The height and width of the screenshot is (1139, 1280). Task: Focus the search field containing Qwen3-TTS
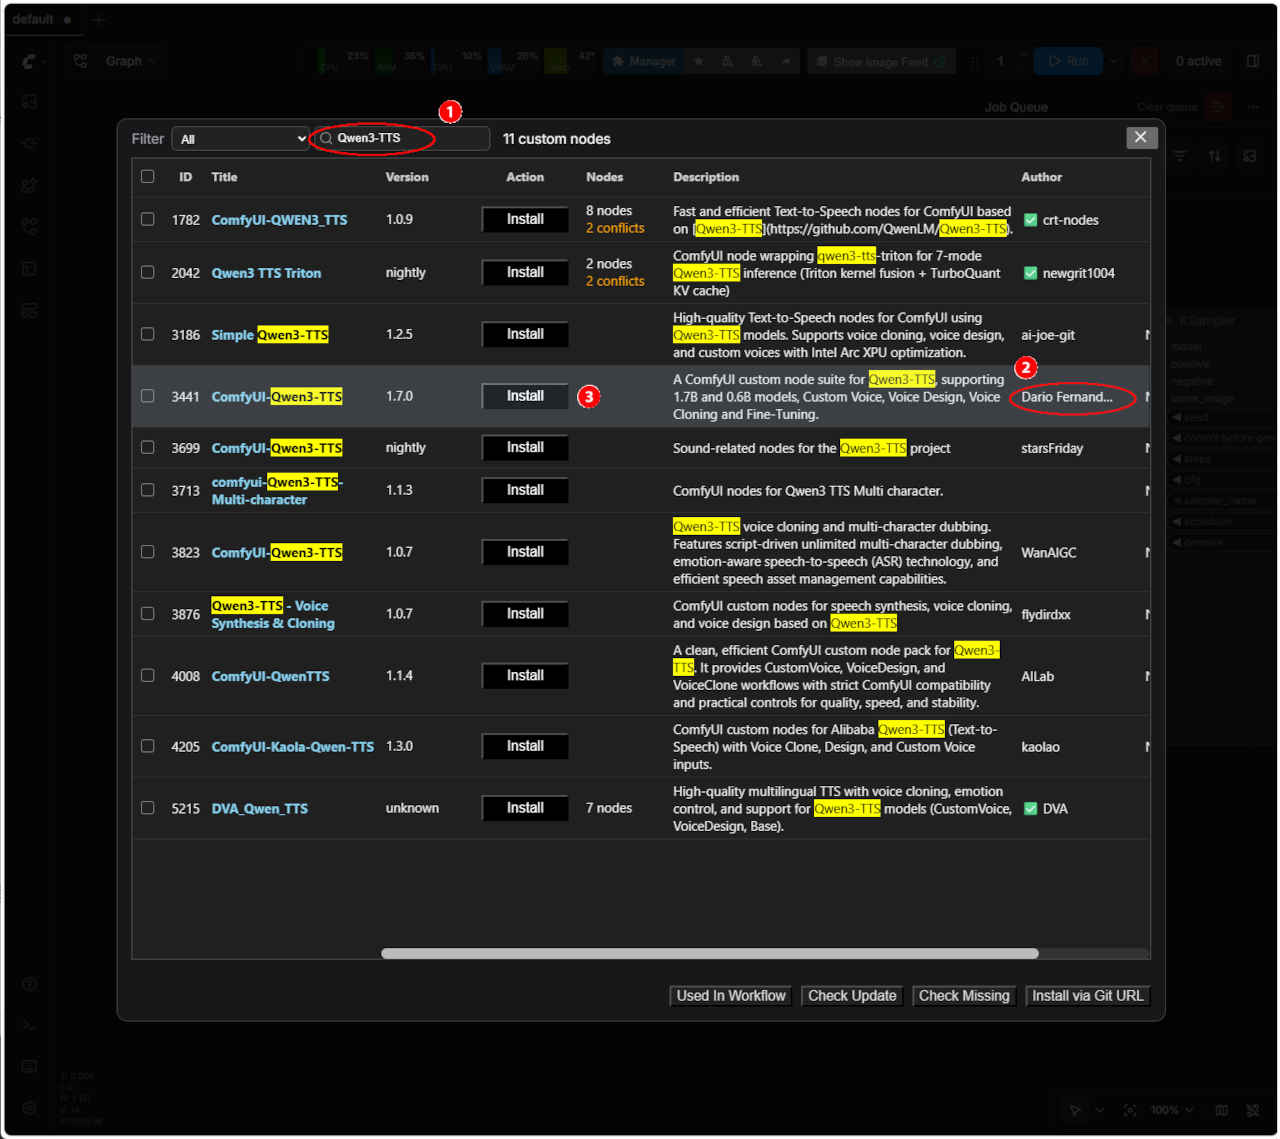(400, 138)
